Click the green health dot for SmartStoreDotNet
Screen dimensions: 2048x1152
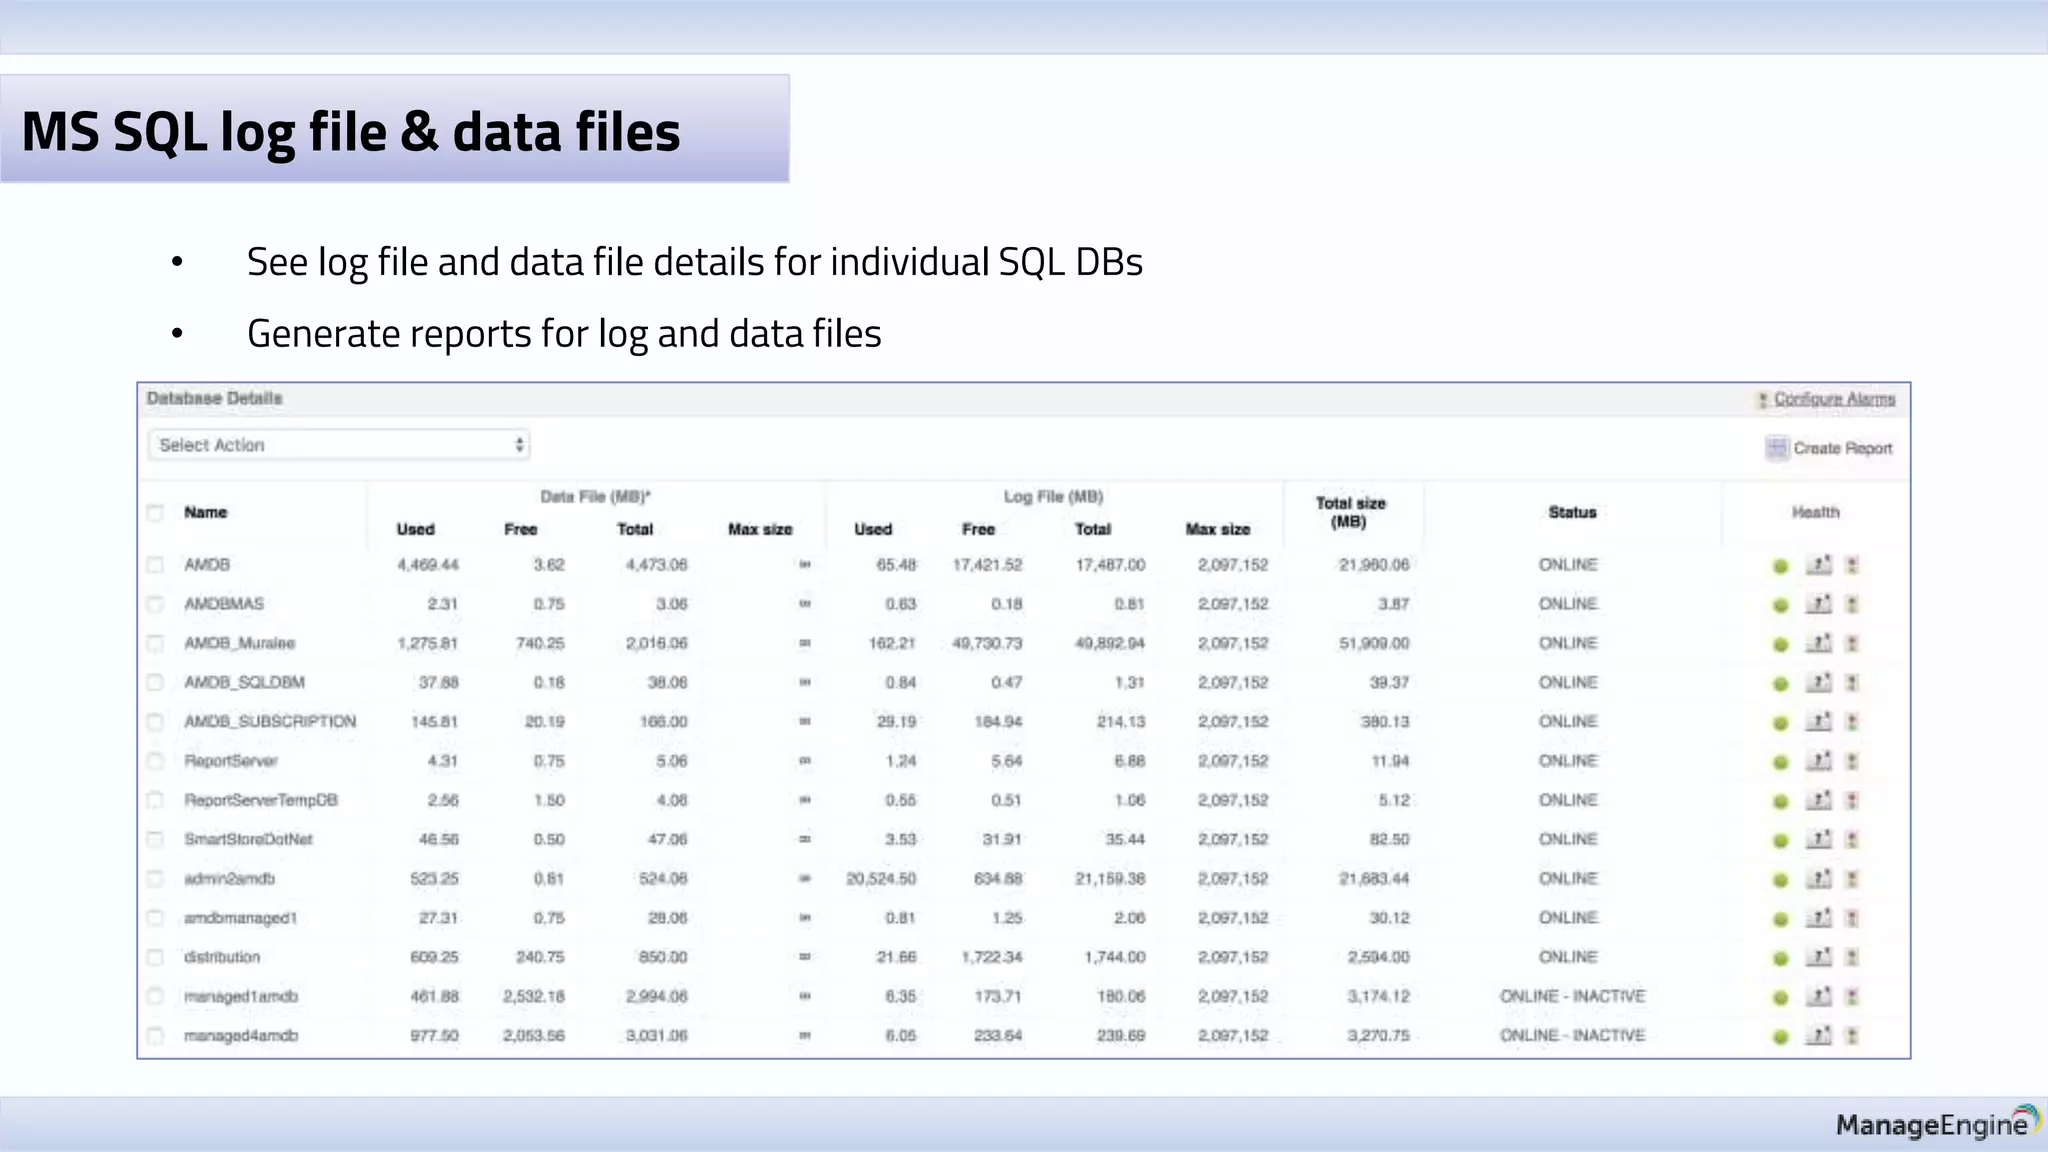(x=1780, y=841)
